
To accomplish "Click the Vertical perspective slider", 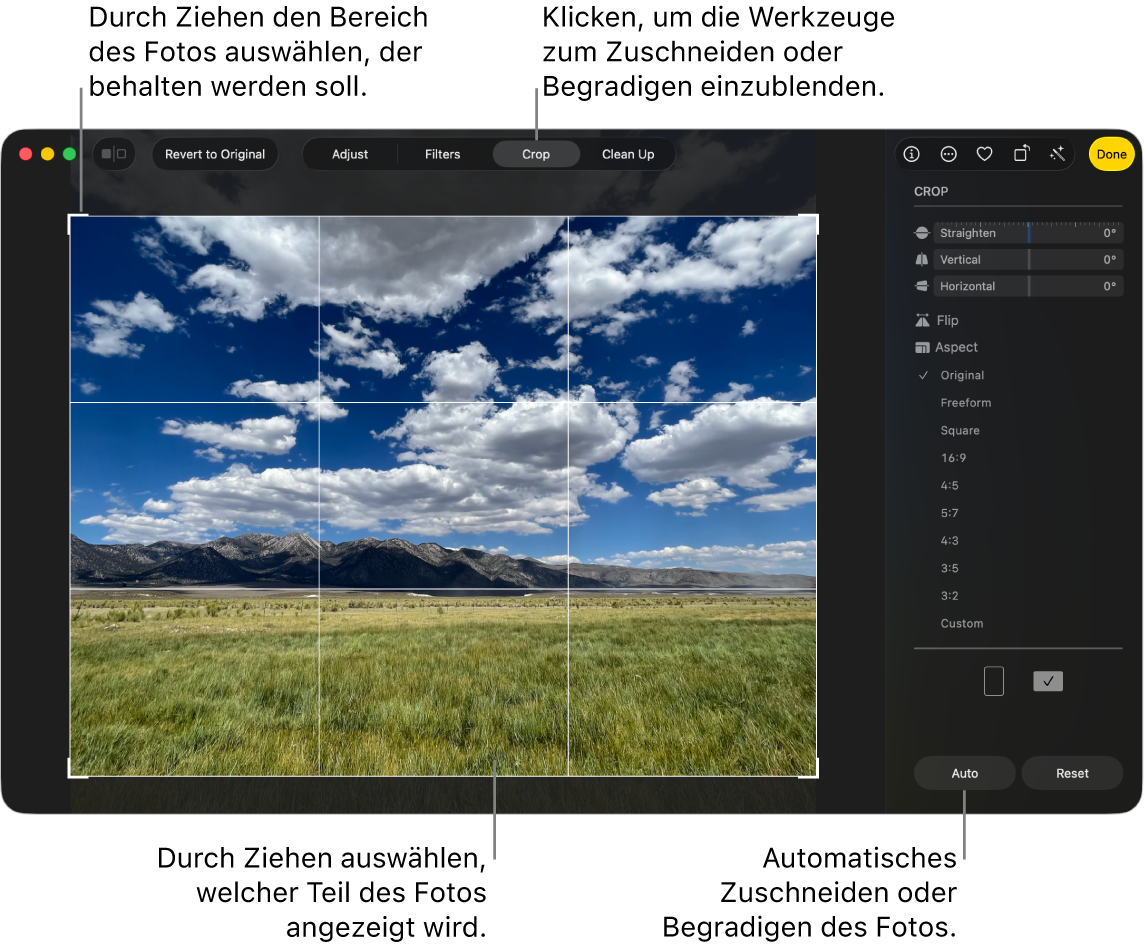I will pyautogui.click(x=1028, y=260).
